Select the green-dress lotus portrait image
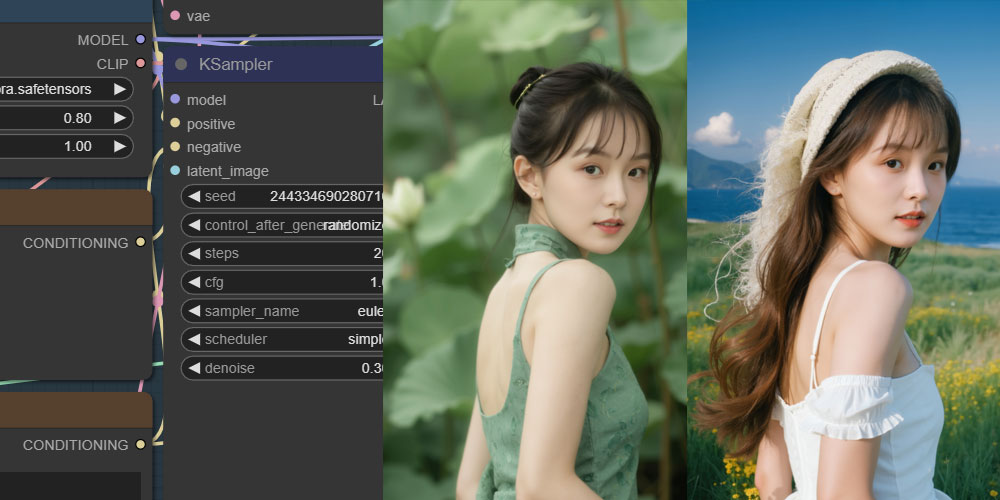1000x500 pixels. coord(535,250)
